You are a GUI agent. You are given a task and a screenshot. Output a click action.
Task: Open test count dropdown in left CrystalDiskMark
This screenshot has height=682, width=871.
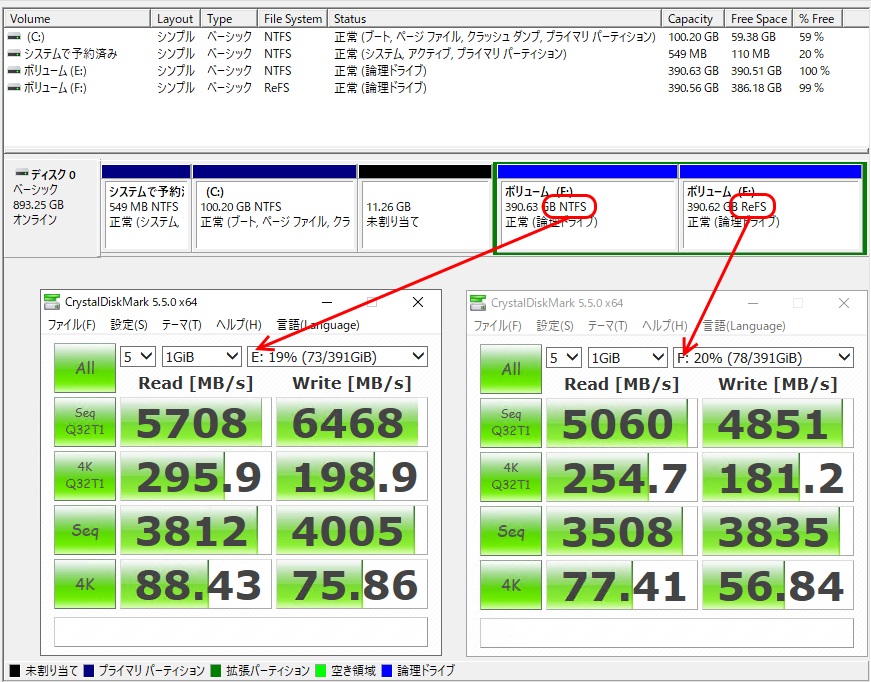[138, 357]
